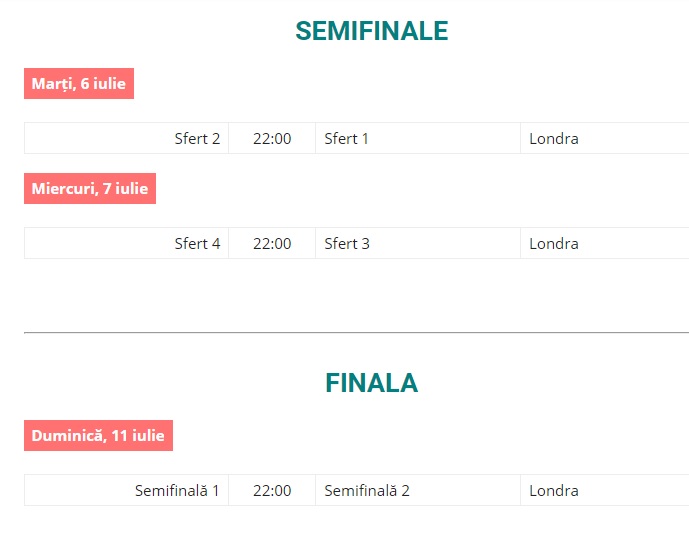Click Londra venue for the Sfert 4 match
Screen dimensions: 689x533
pos(554,244)
